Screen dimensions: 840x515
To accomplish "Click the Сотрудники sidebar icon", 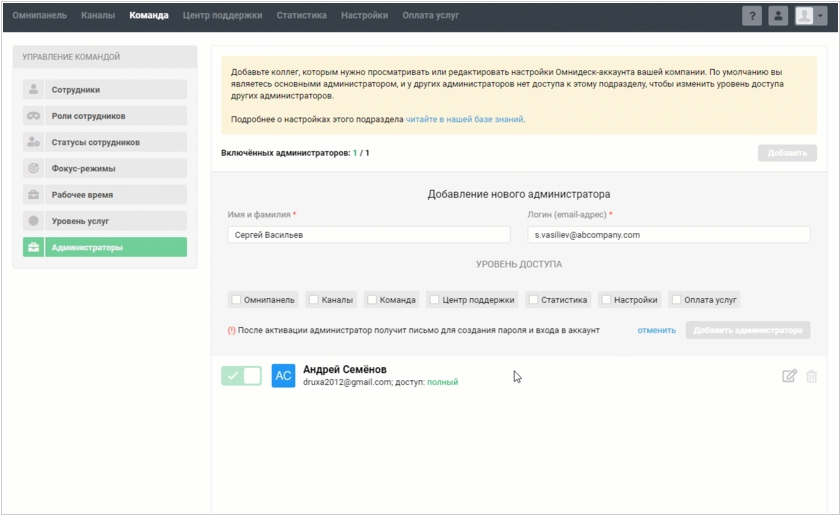I will coord(34,90).
